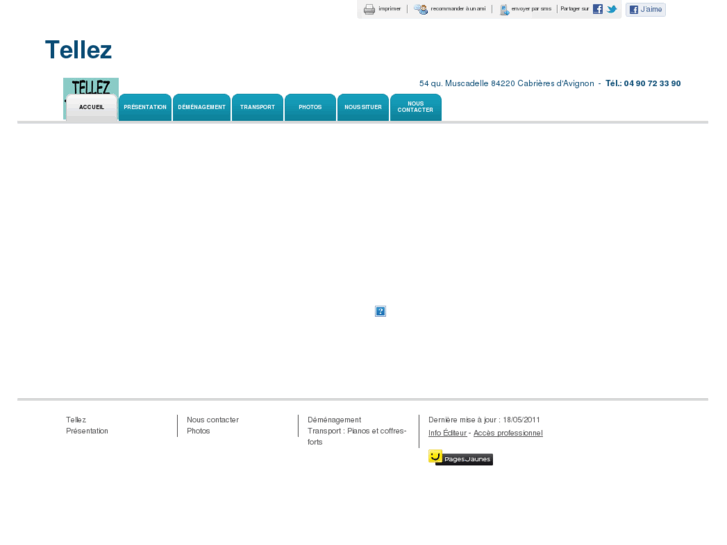Click the send-by-SMS phone icon

coord(504,9)
